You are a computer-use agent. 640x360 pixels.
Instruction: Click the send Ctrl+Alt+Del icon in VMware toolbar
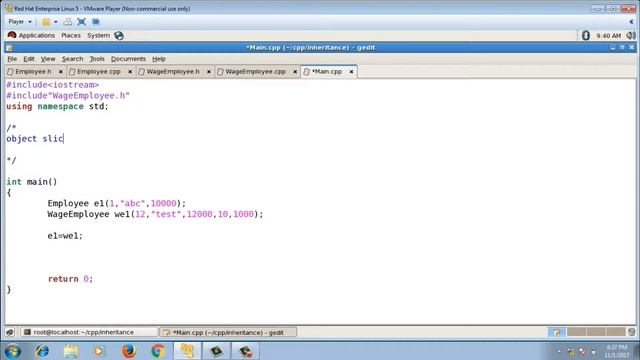coord(68,22)
